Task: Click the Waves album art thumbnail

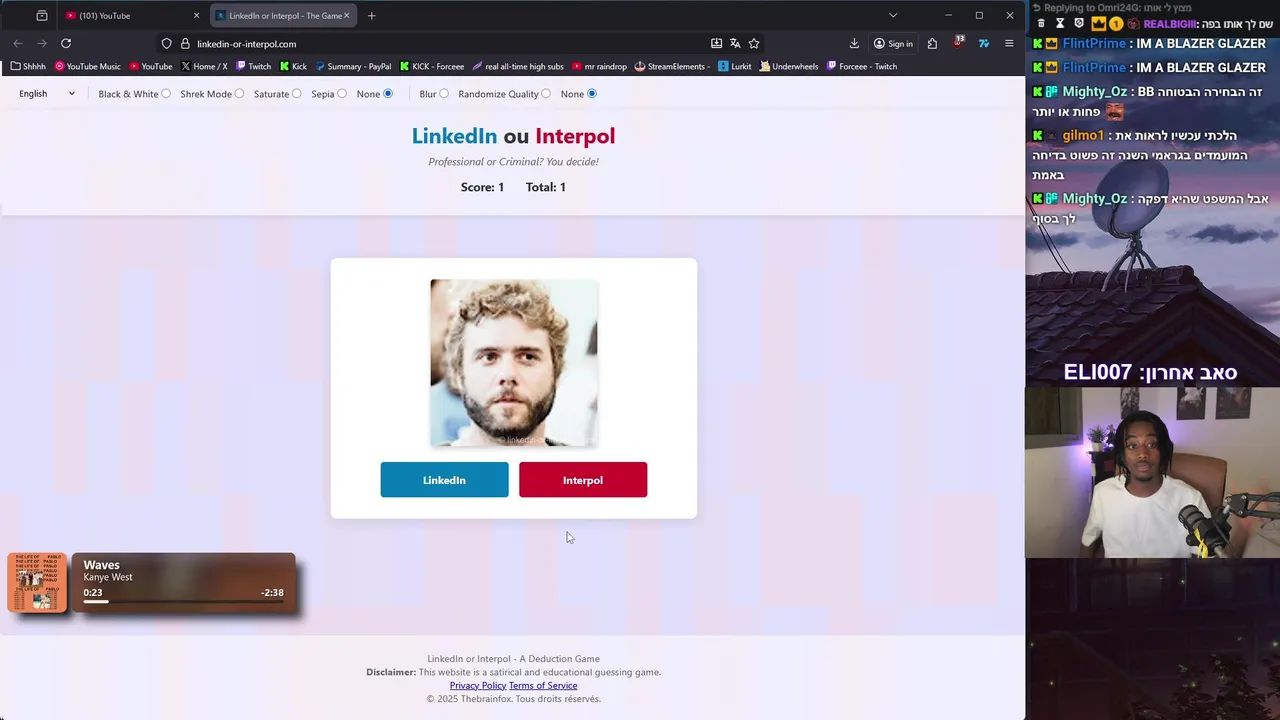Action: 37,582
